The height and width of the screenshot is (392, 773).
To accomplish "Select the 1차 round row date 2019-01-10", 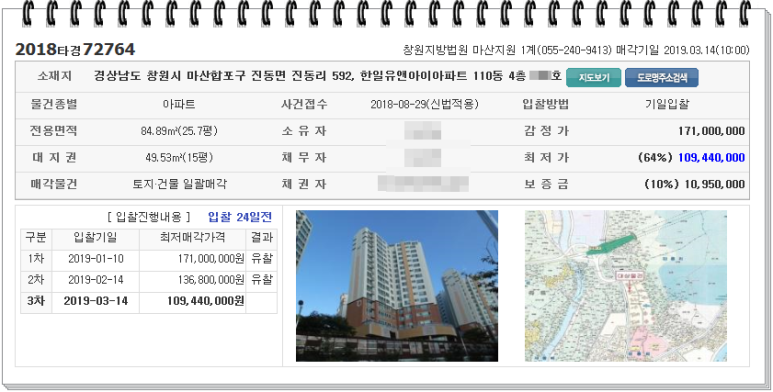I will (96, 259).
